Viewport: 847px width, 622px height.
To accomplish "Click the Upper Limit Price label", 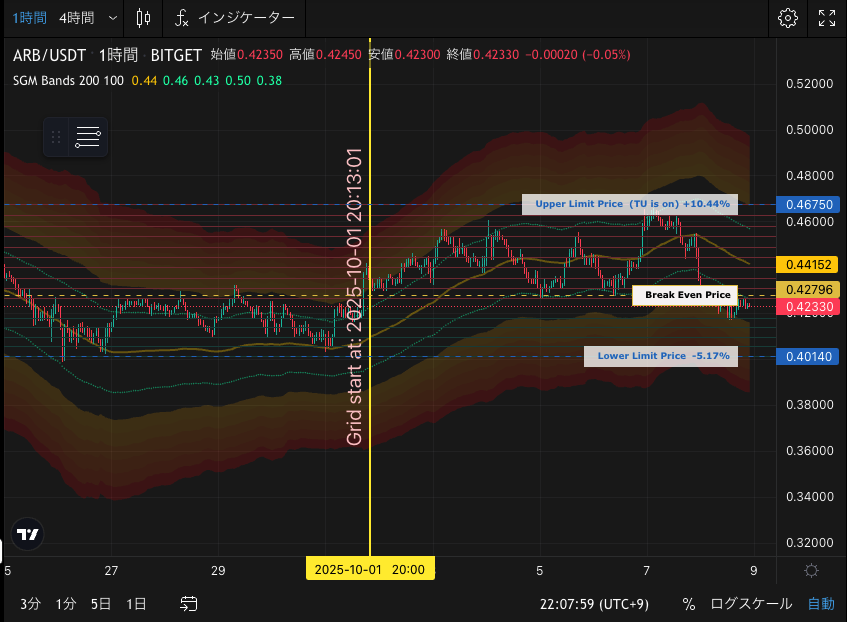I will pos(629,204).
